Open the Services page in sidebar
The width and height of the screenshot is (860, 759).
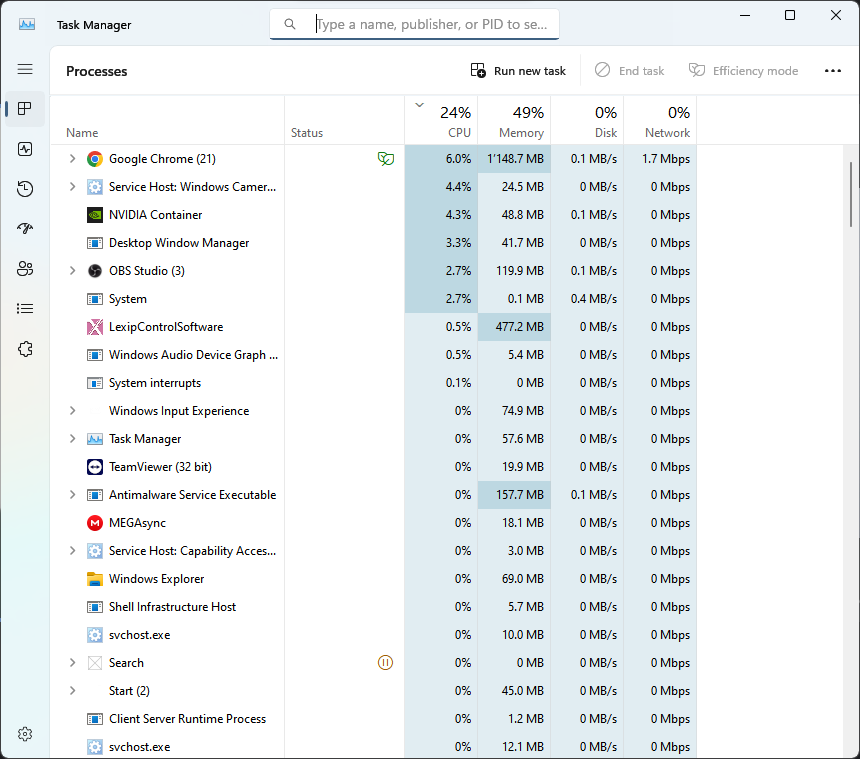coord(25,349)
